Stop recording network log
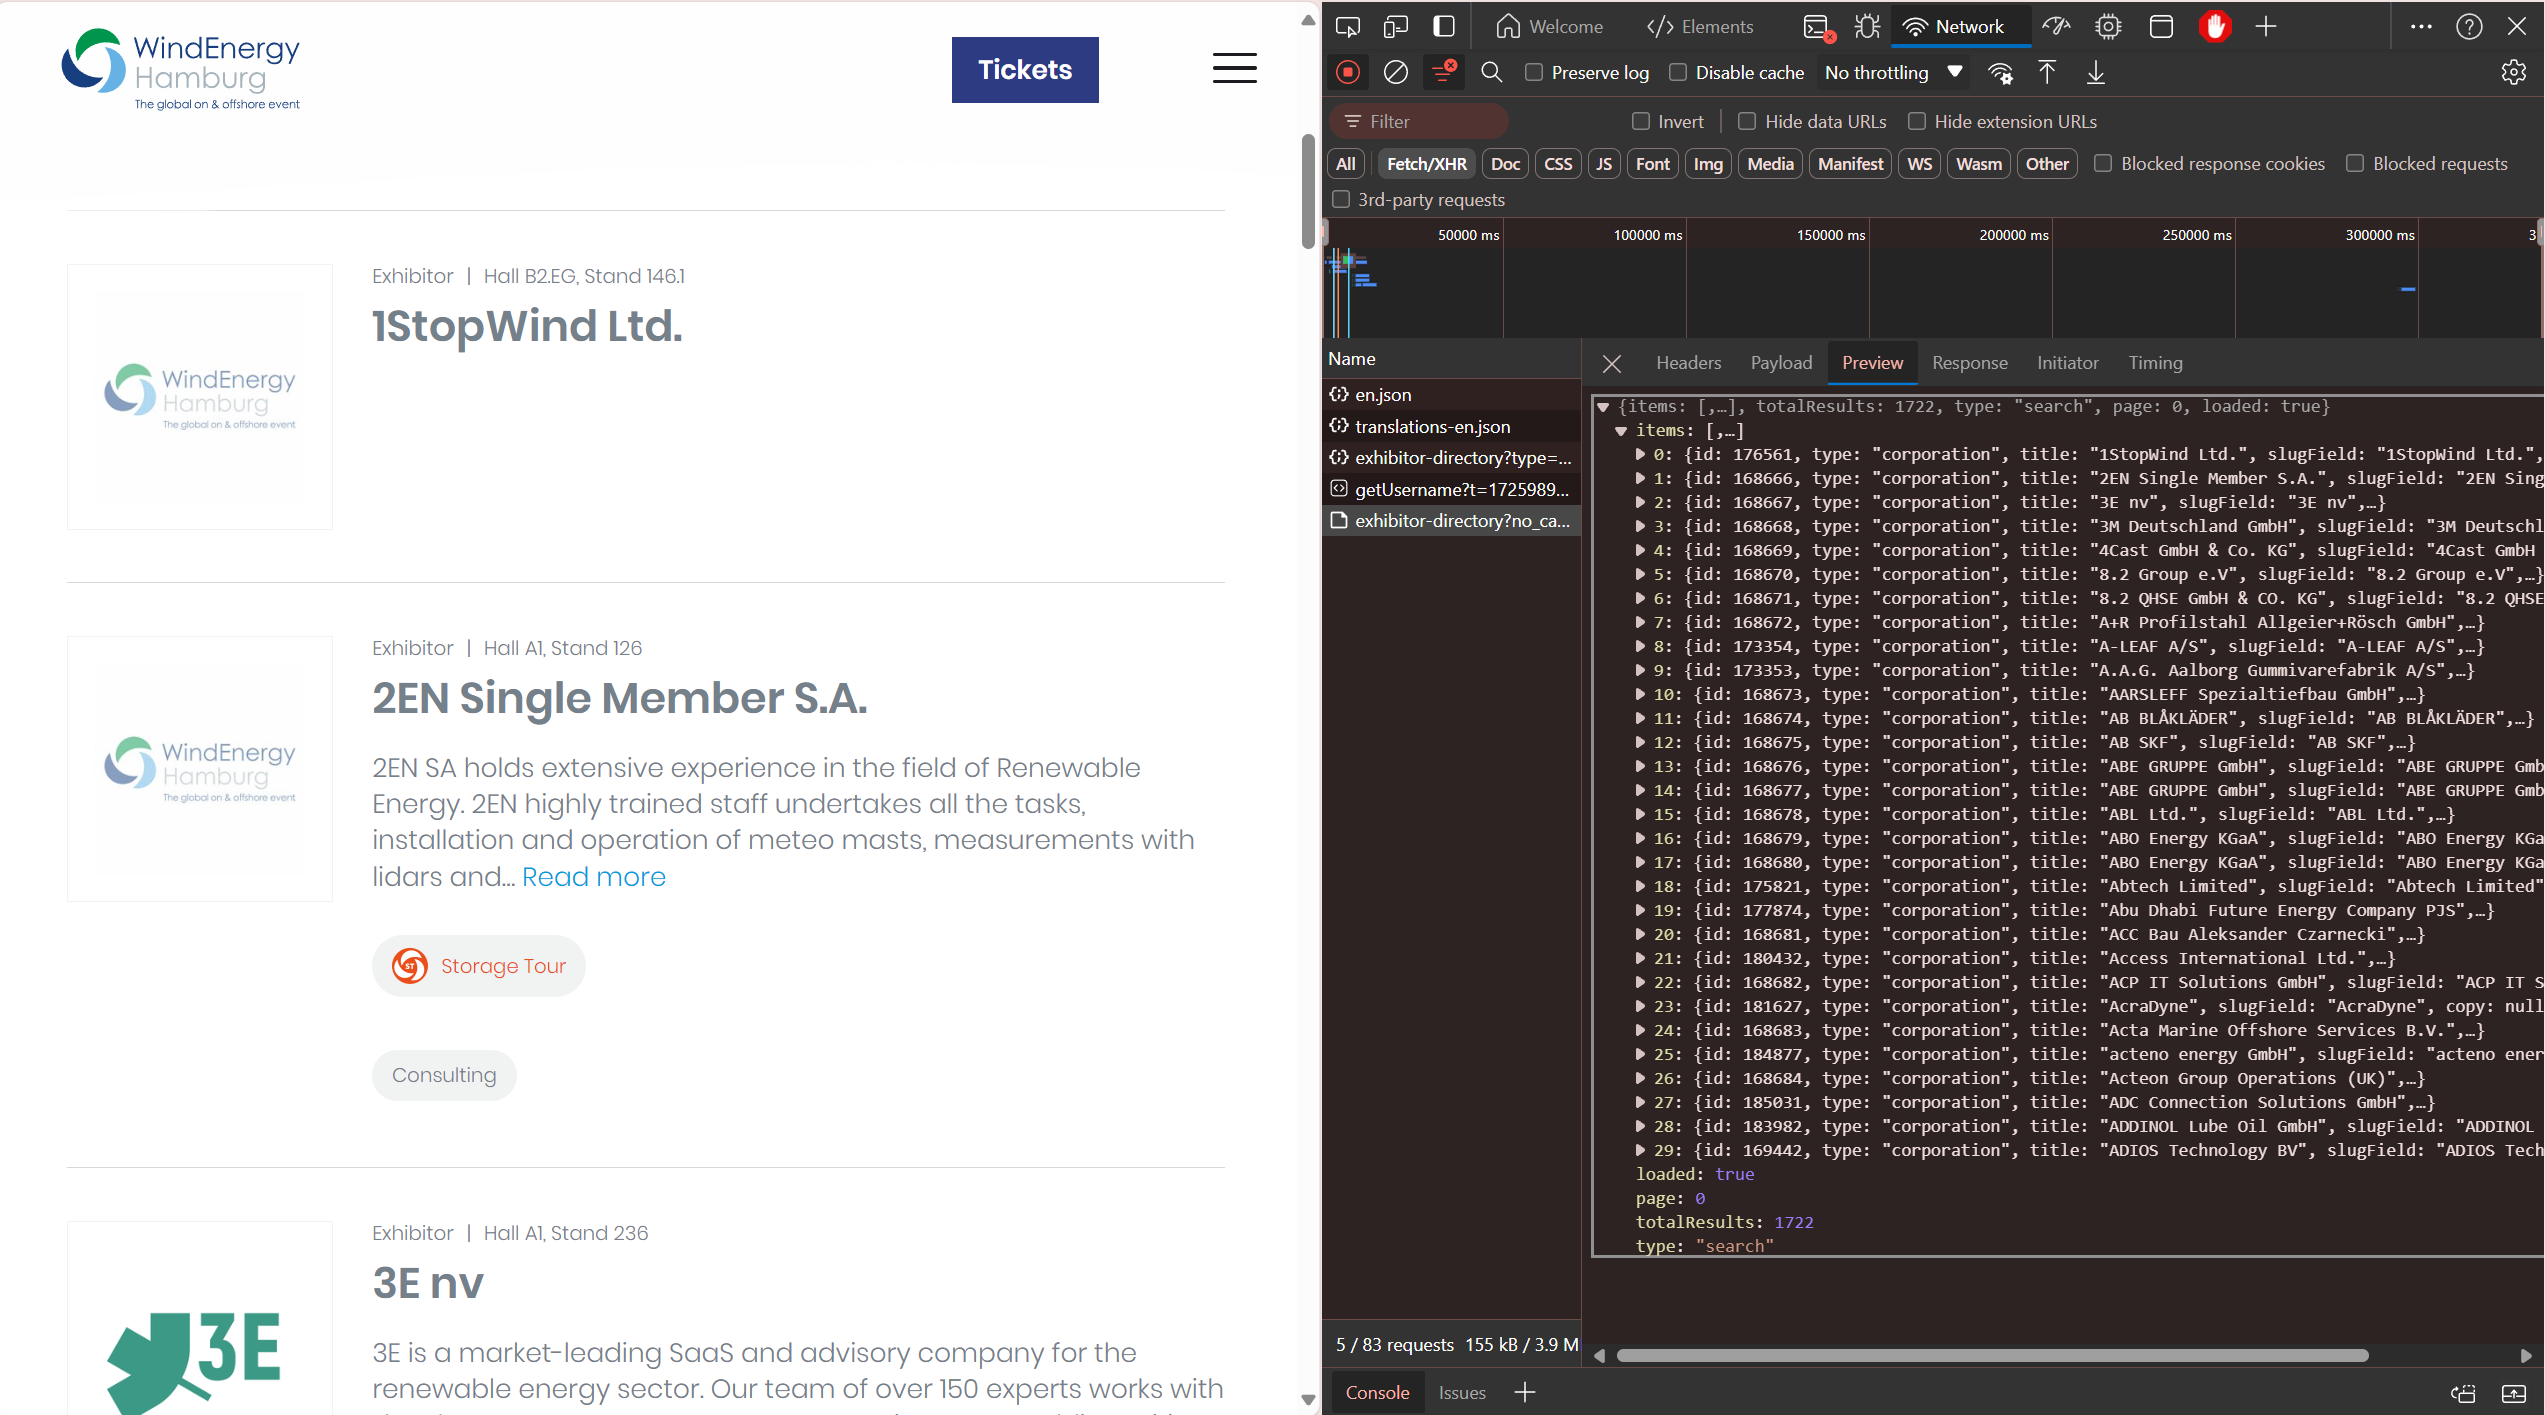 pos(1347,72)
